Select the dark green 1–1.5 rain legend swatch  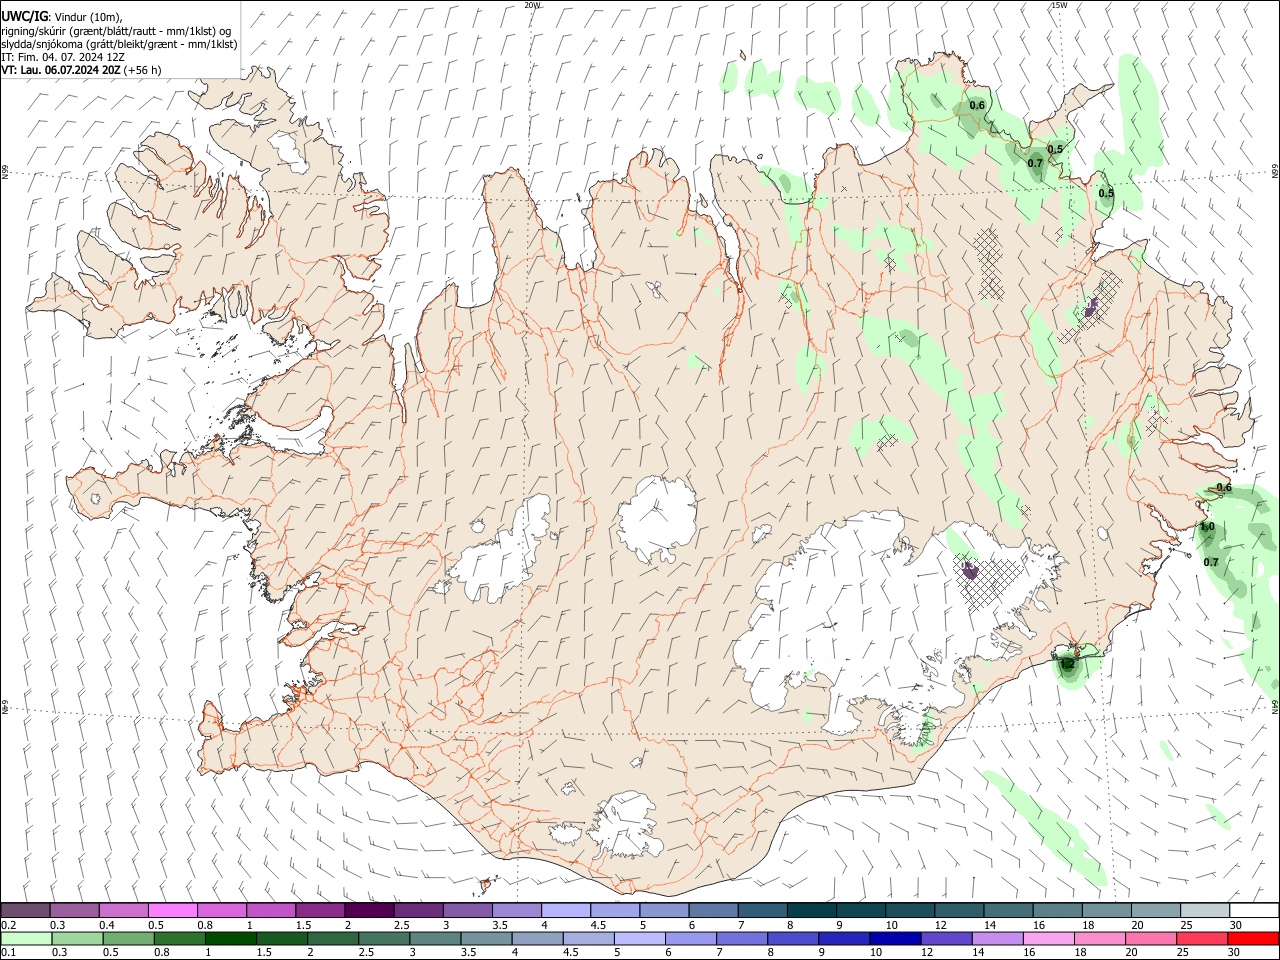(x=232, y=938)
